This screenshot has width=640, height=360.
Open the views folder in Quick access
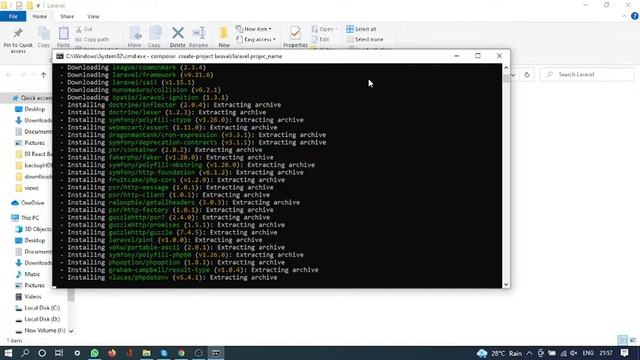coord(27,188)
